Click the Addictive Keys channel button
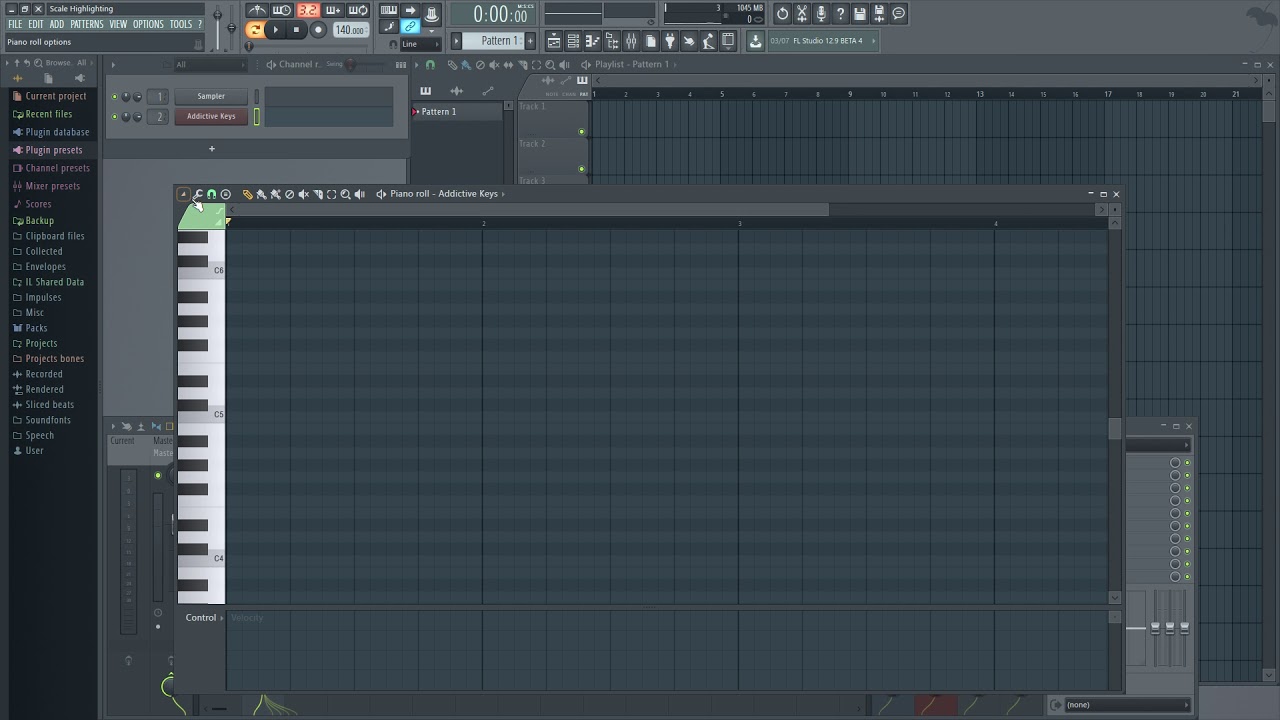 (x=211, y=117)
